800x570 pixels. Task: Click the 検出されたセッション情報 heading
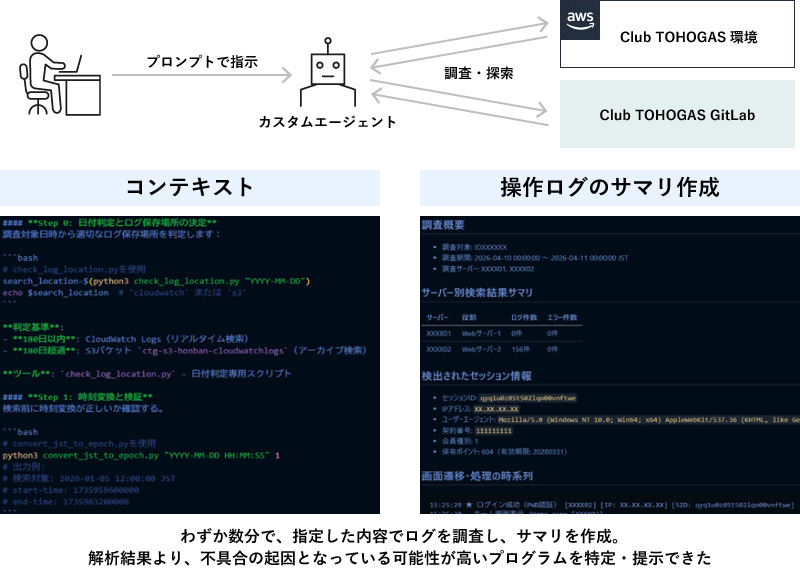tap(477, 376)
